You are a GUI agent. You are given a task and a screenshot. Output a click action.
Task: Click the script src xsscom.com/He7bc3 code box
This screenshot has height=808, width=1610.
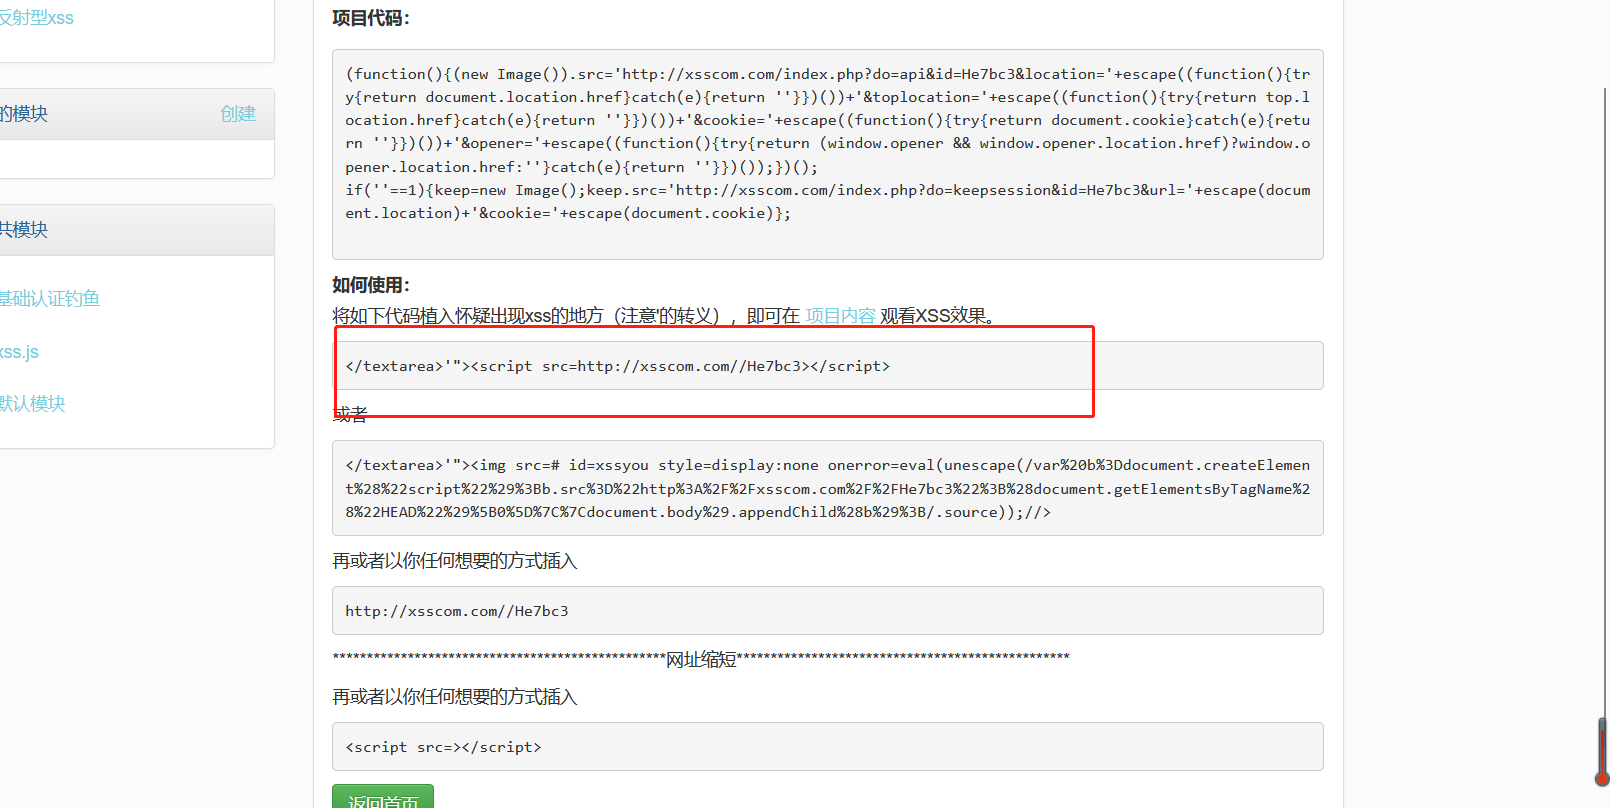click(x=827, y=366)
